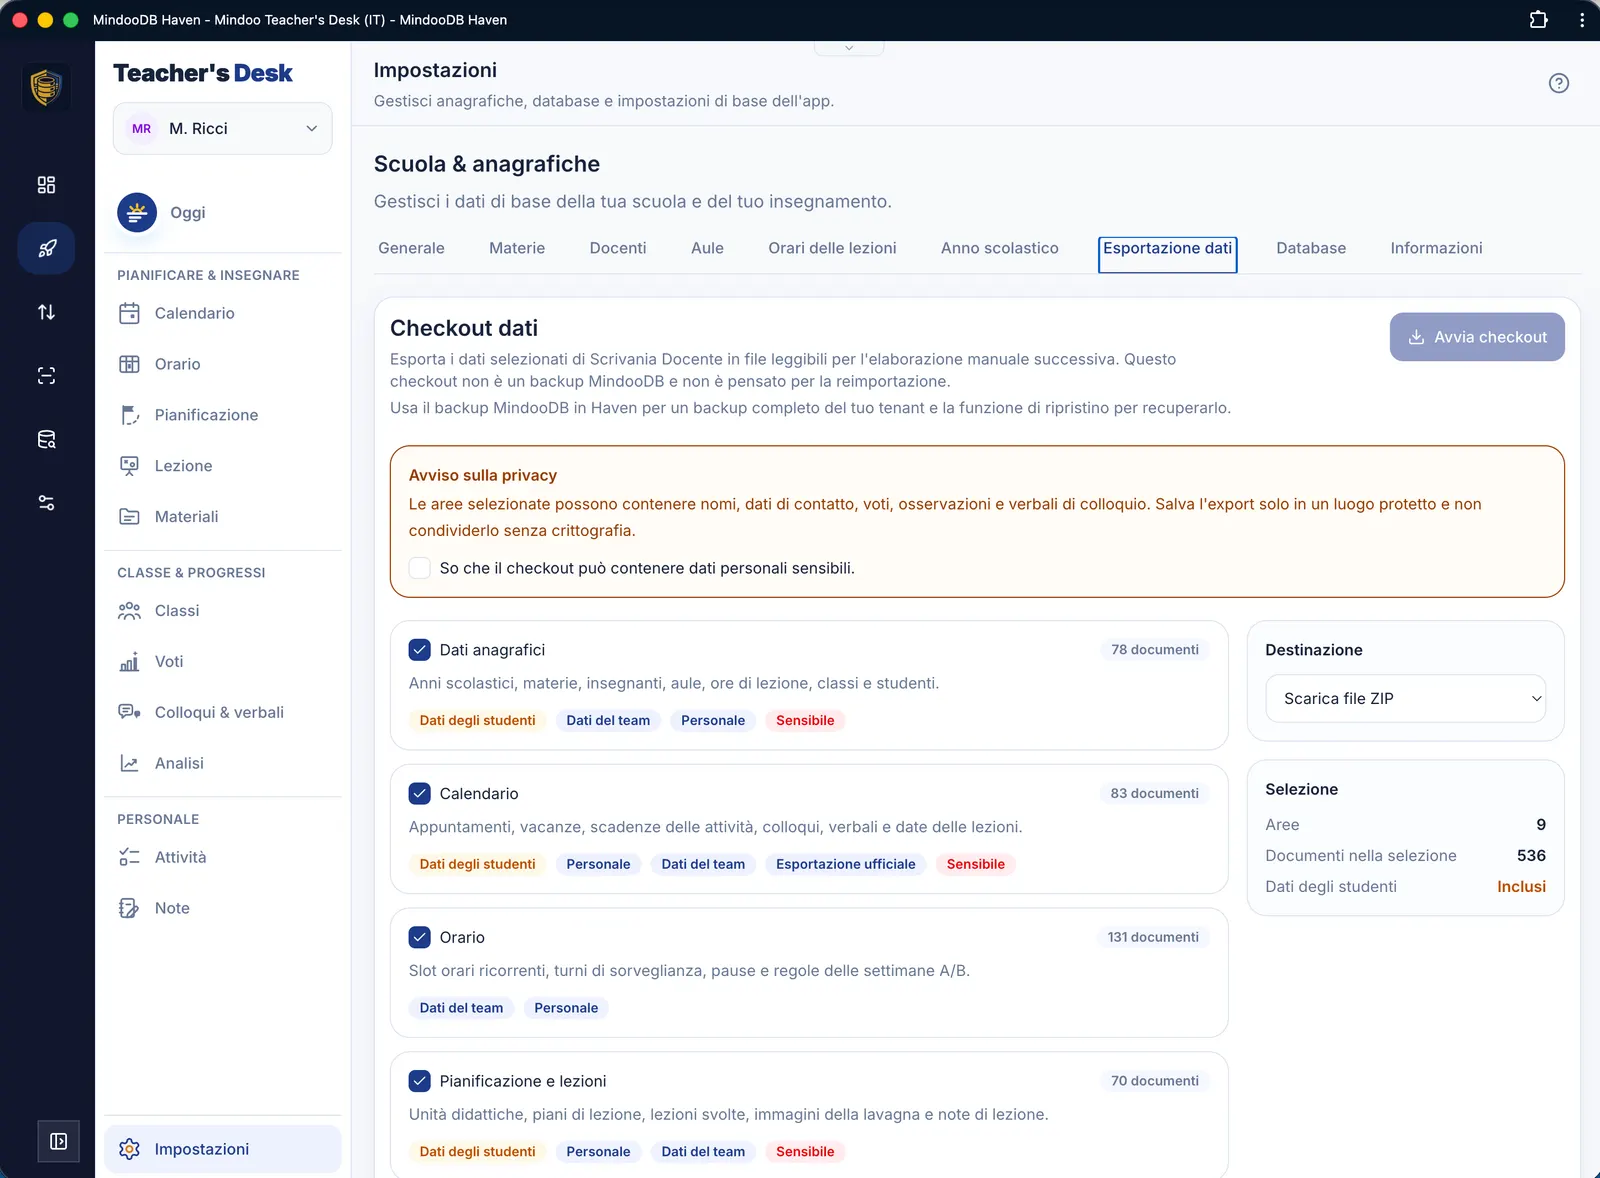Screen dimensions: 1600x1178
Task: Click the Colloqui & verbali chat icon
Action: [x=129, y=712]
